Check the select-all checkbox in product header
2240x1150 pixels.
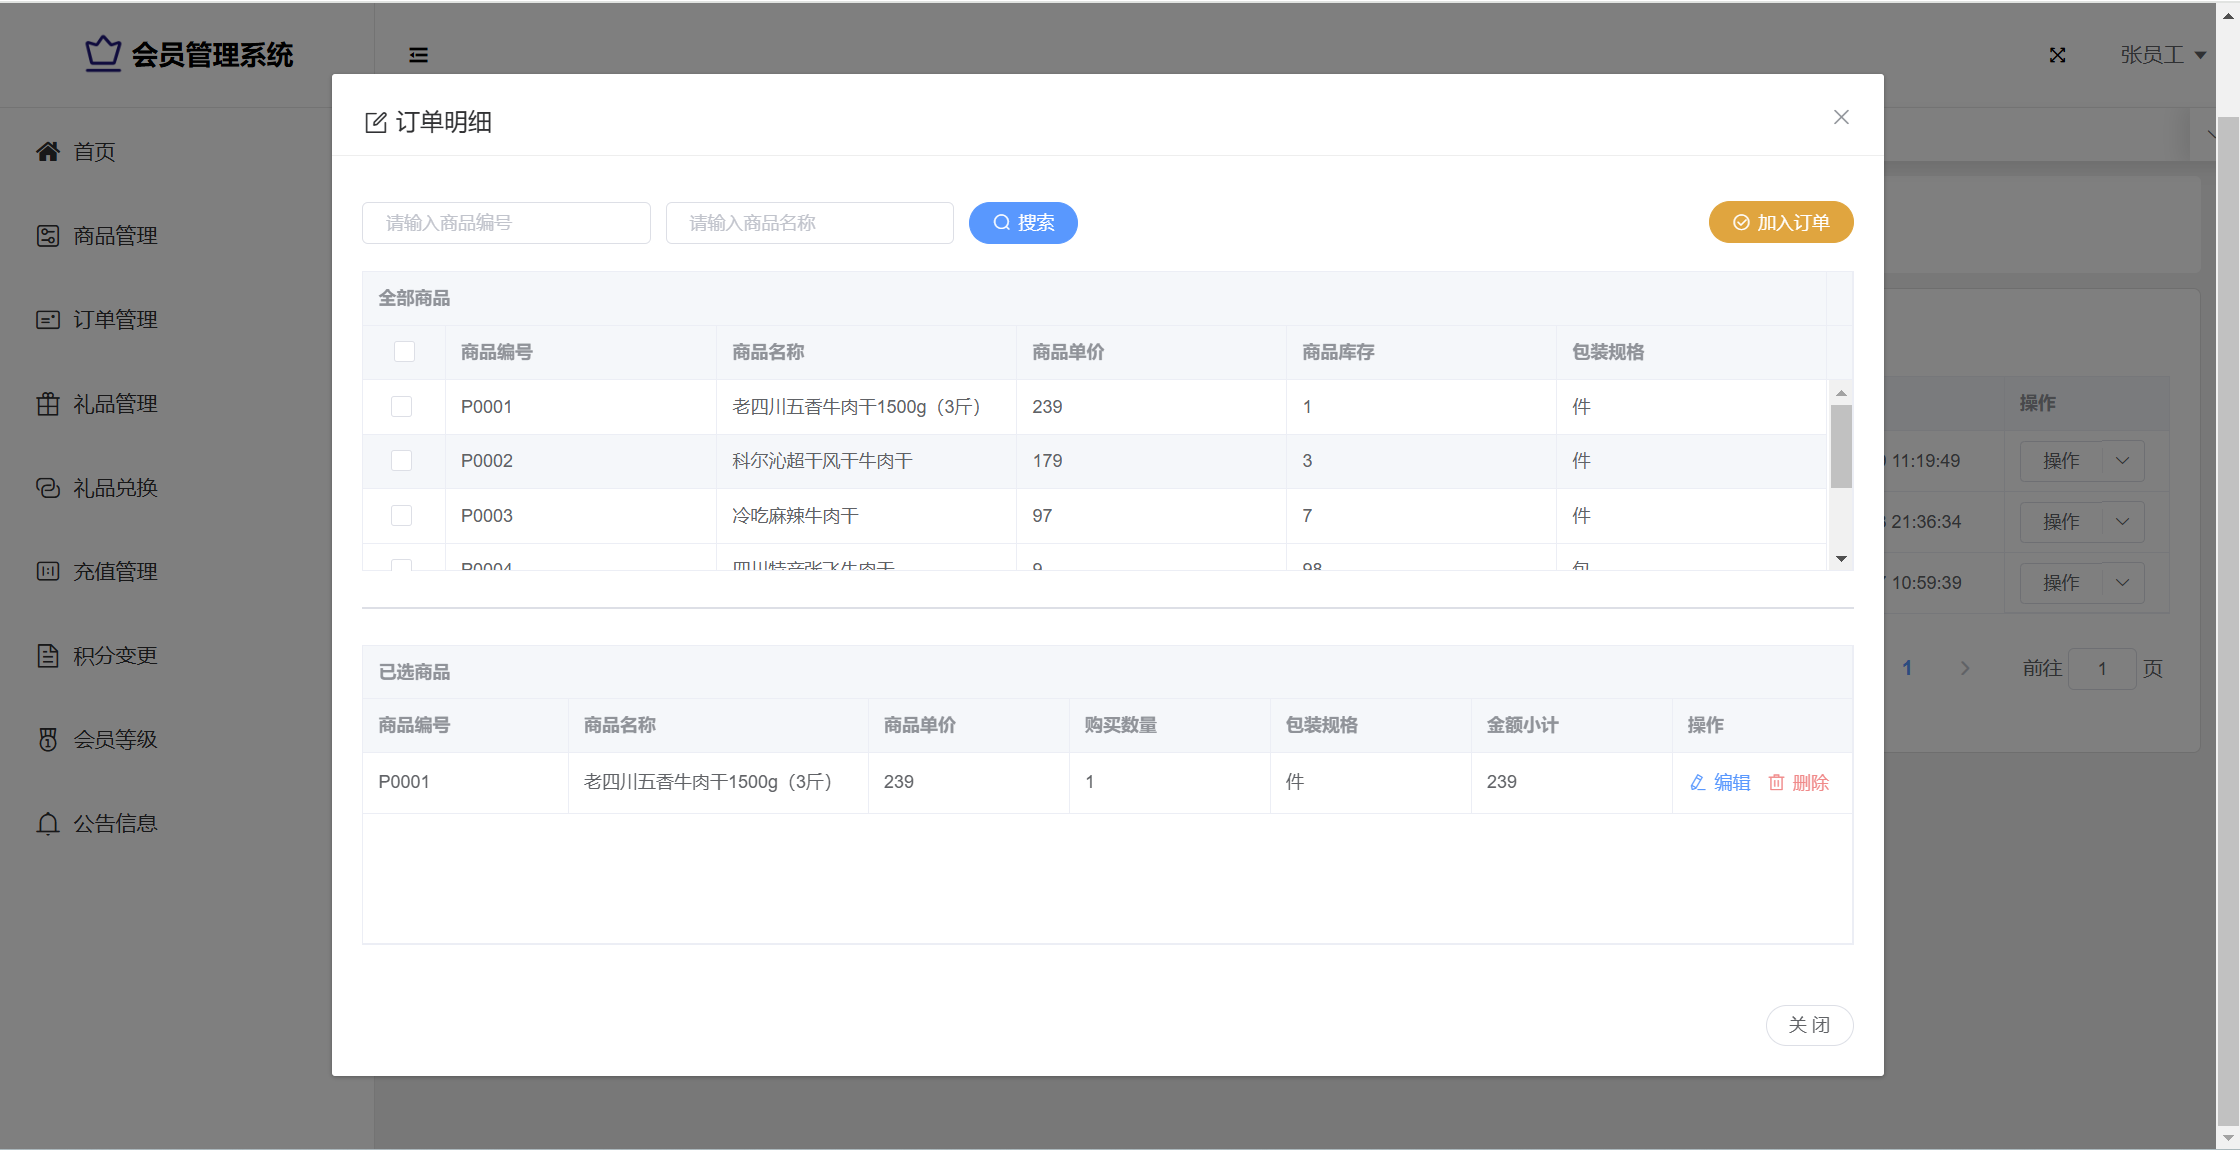click(x=404, y=352)
